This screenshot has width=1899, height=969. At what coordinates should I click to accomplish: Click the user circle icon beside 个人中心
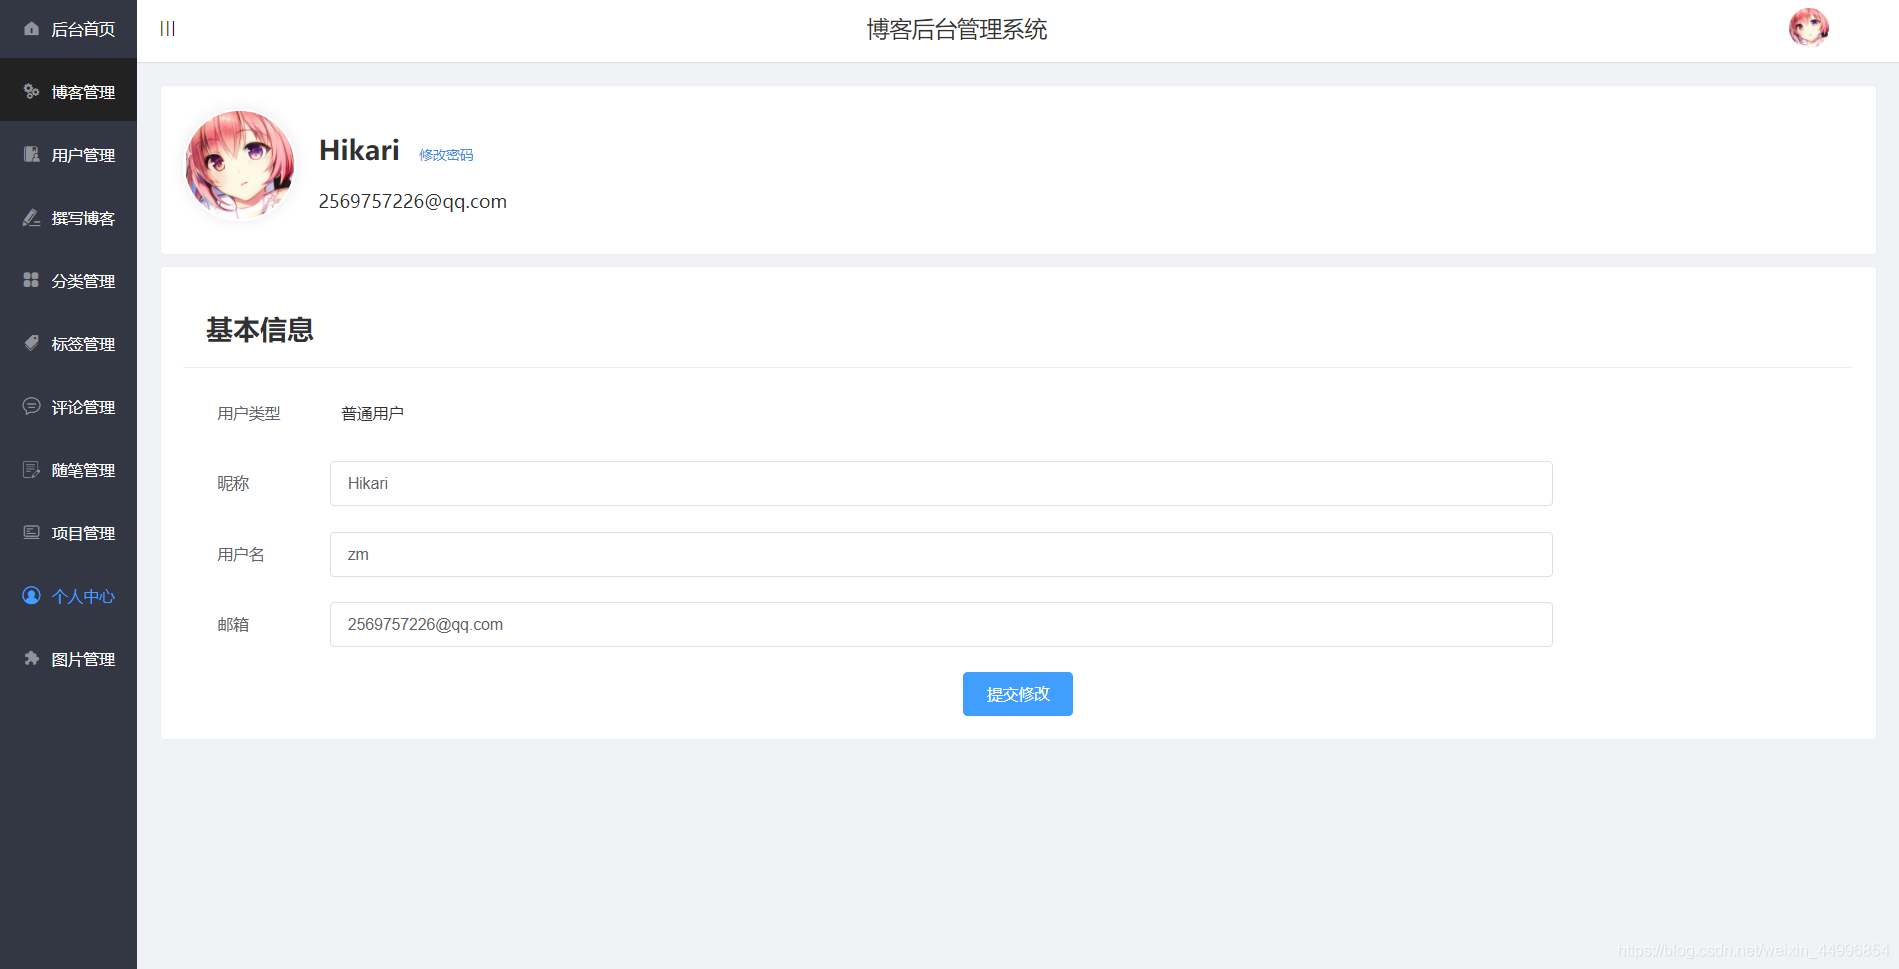tap(31, 595)
